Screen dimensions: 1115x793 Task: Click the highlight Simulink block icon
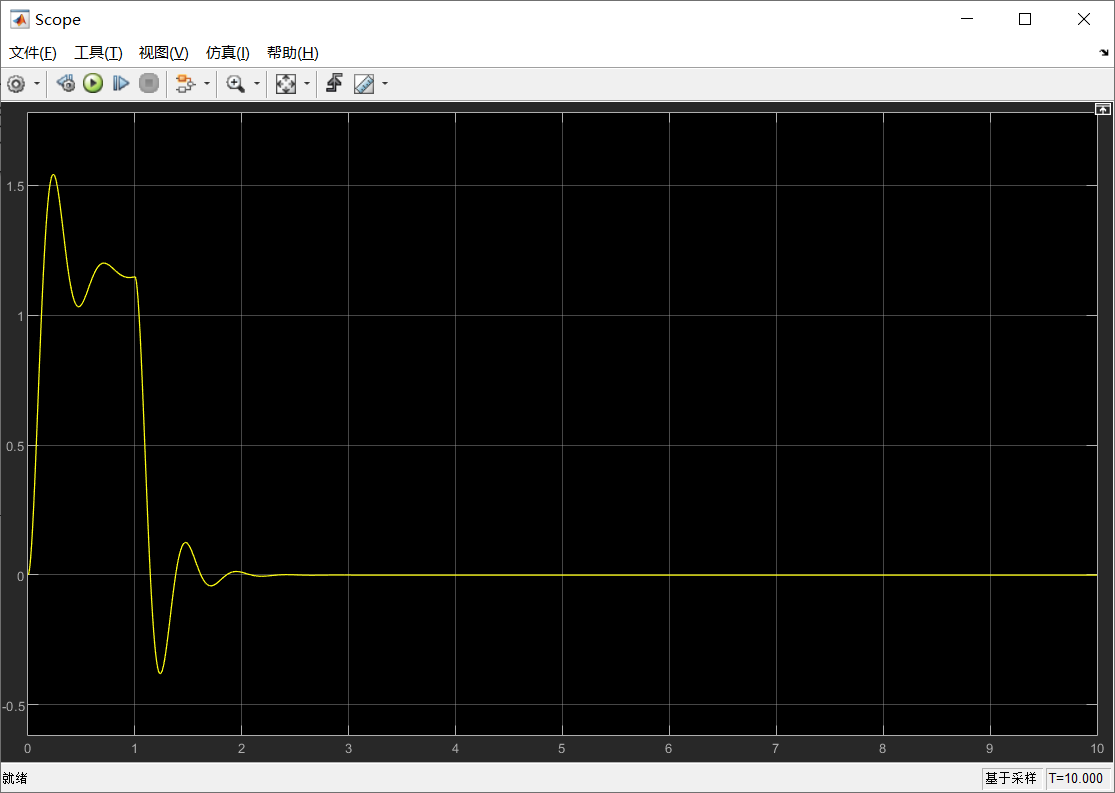(183, 84)
